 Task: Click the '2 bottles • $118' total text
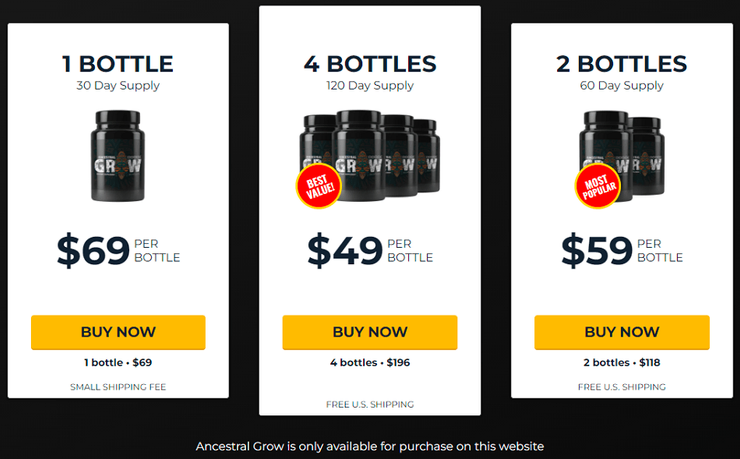(622, 362)
